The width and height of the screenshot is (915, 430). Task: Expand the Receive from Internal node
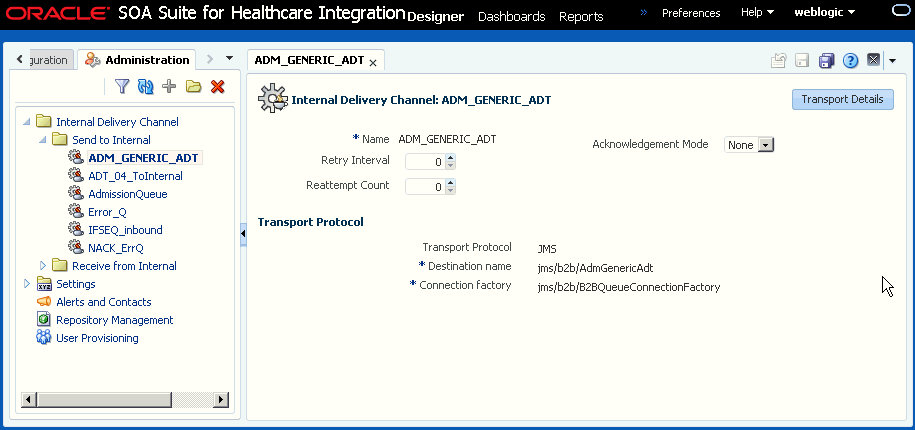[x=43, y=266]
